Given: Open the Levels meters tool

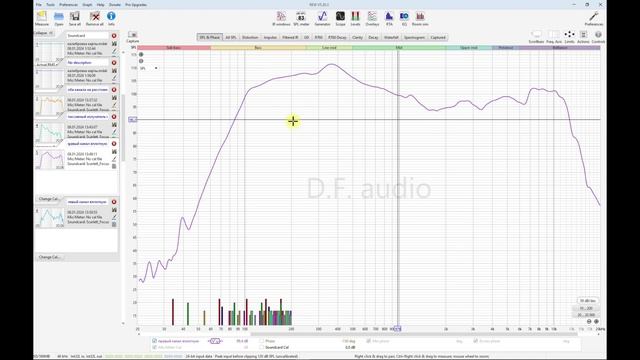Looking at the screenshot, I should (356, 17).
